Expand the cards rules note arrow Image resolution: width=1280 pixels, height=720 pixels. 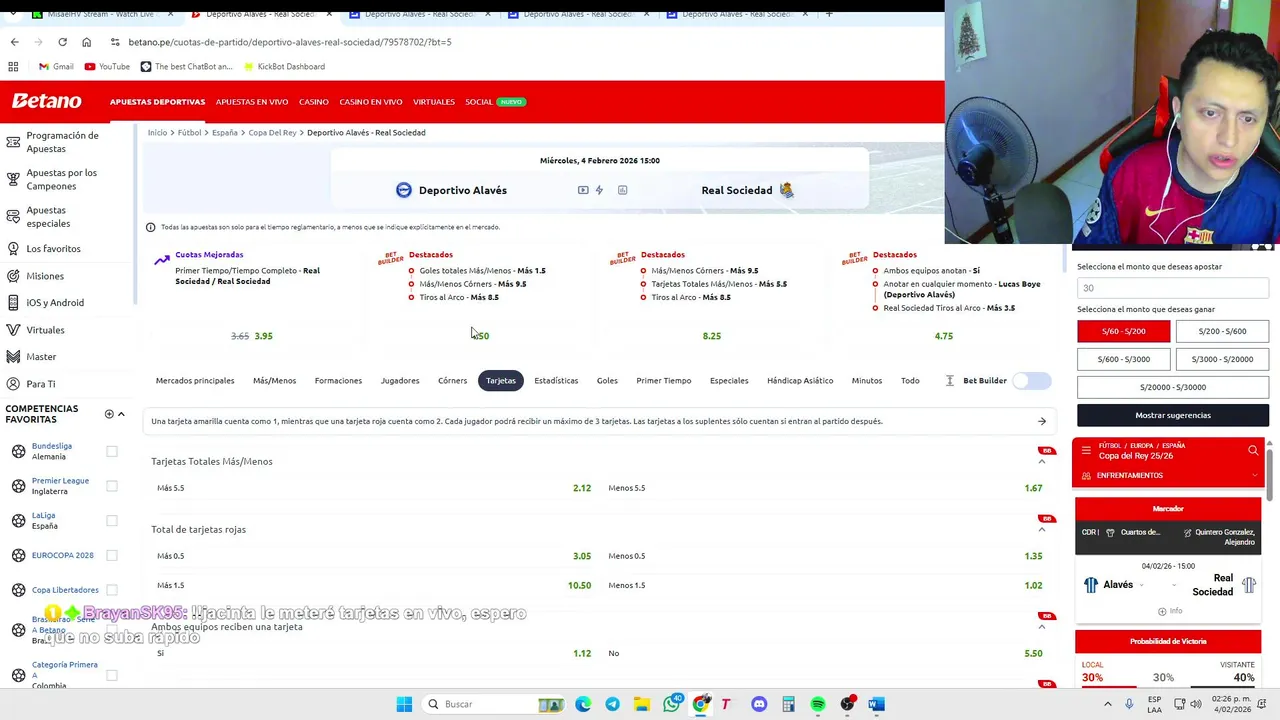coord(1041,421)
